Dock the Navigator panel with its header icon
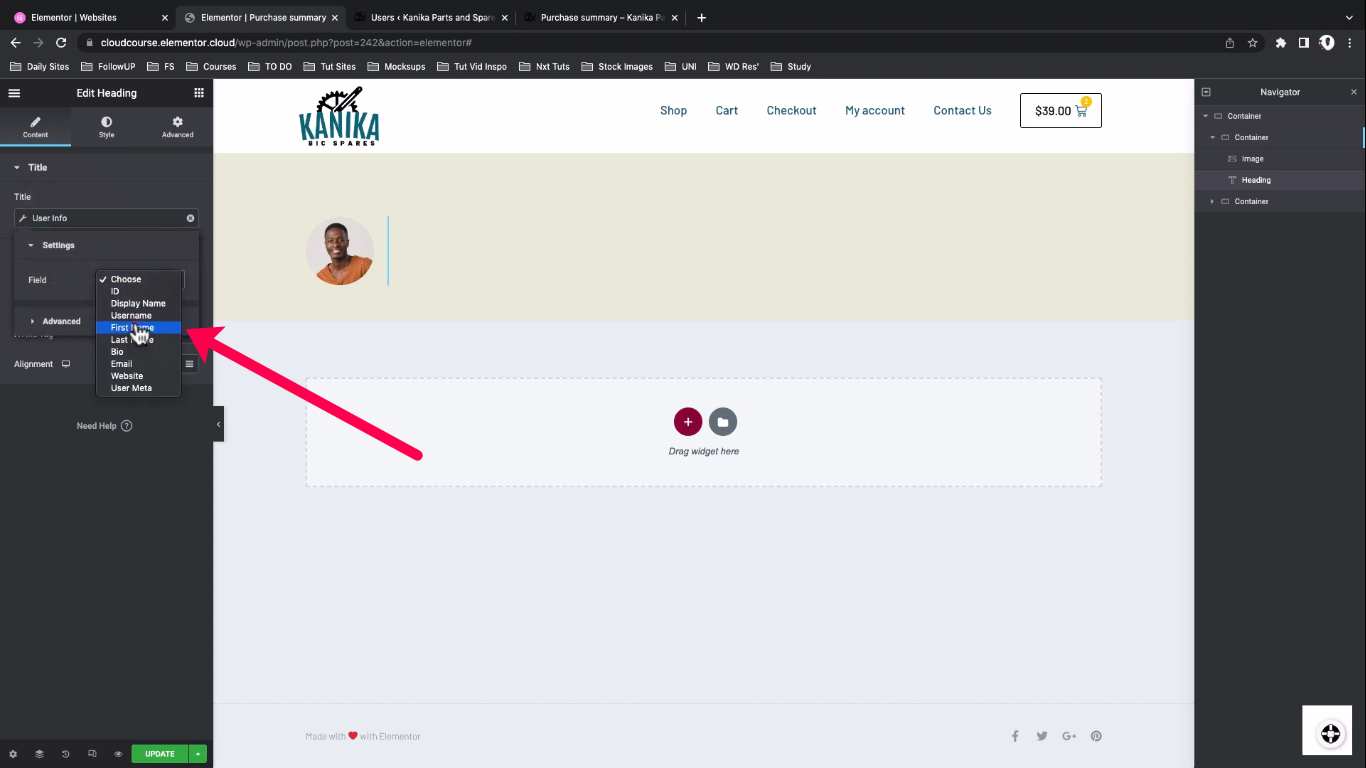The height and width of the screenshot is (768, 1366). pos(1206,92)
